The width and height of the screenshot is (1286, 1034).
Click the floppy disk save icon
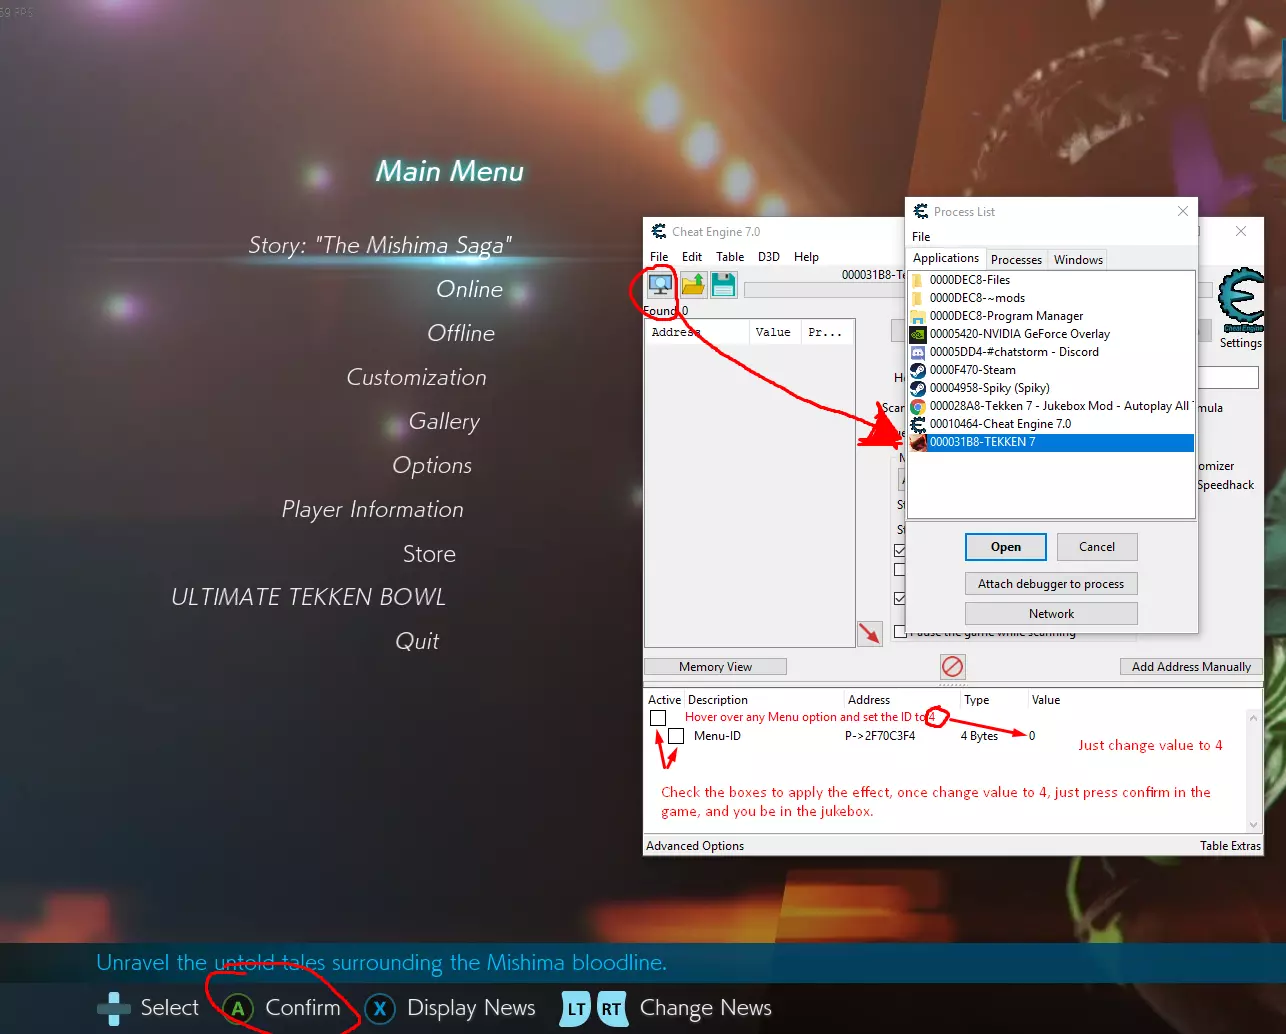tap(724, 285)
